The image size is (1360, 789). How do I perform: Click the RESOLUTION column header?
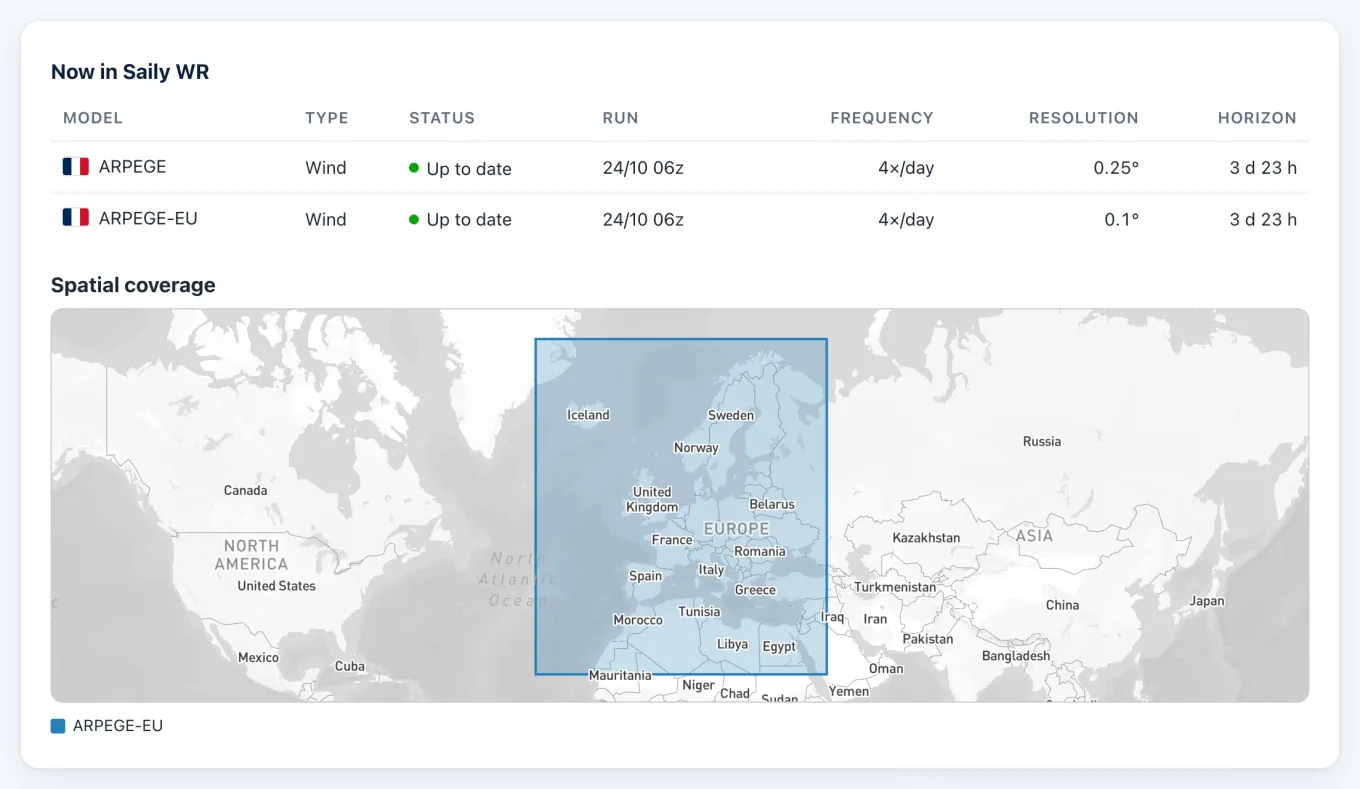click(1084, 118)
